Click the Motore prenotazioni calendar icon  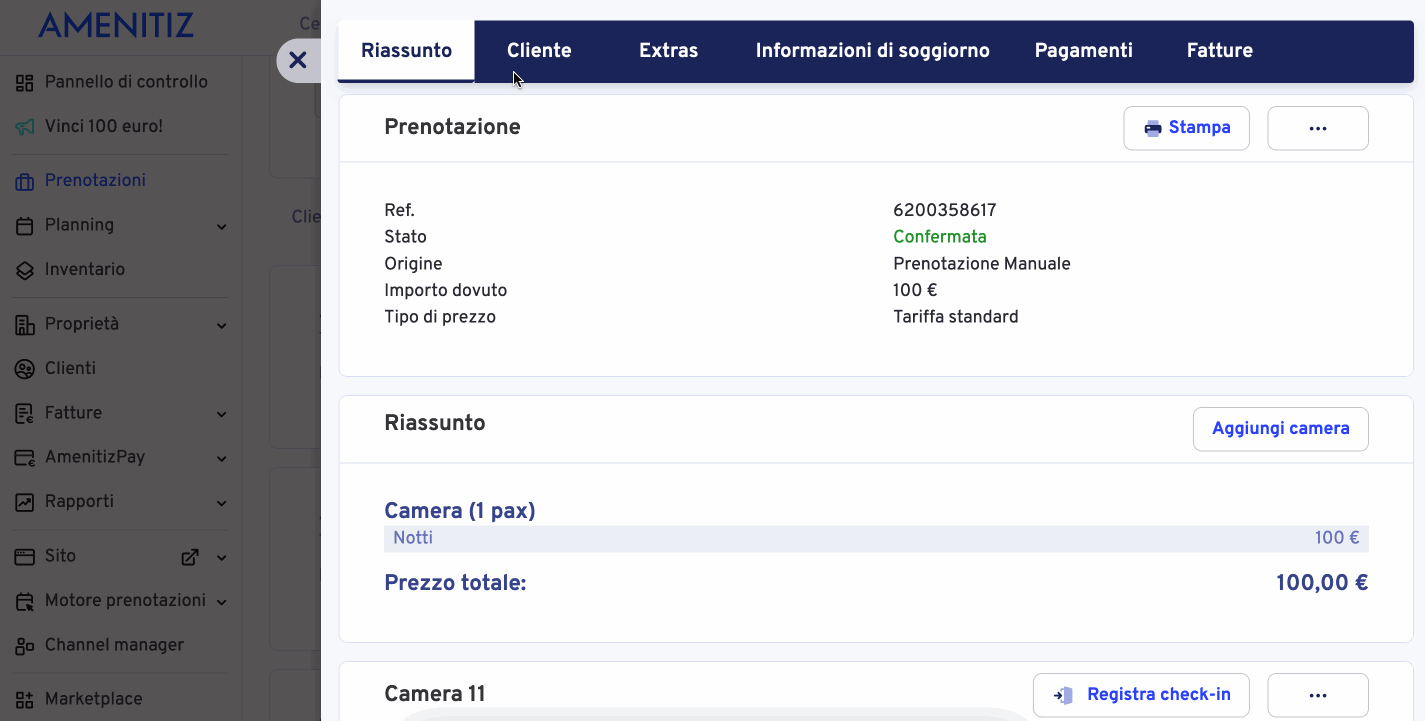coord(25,601)
